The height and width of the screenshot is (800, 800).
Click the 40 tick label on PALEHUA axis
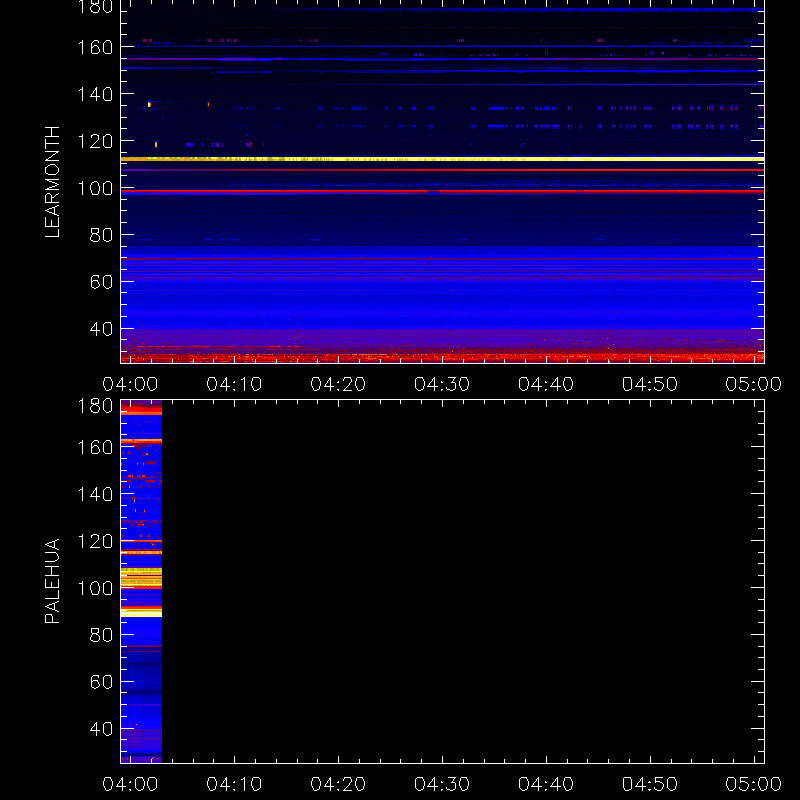101,729
